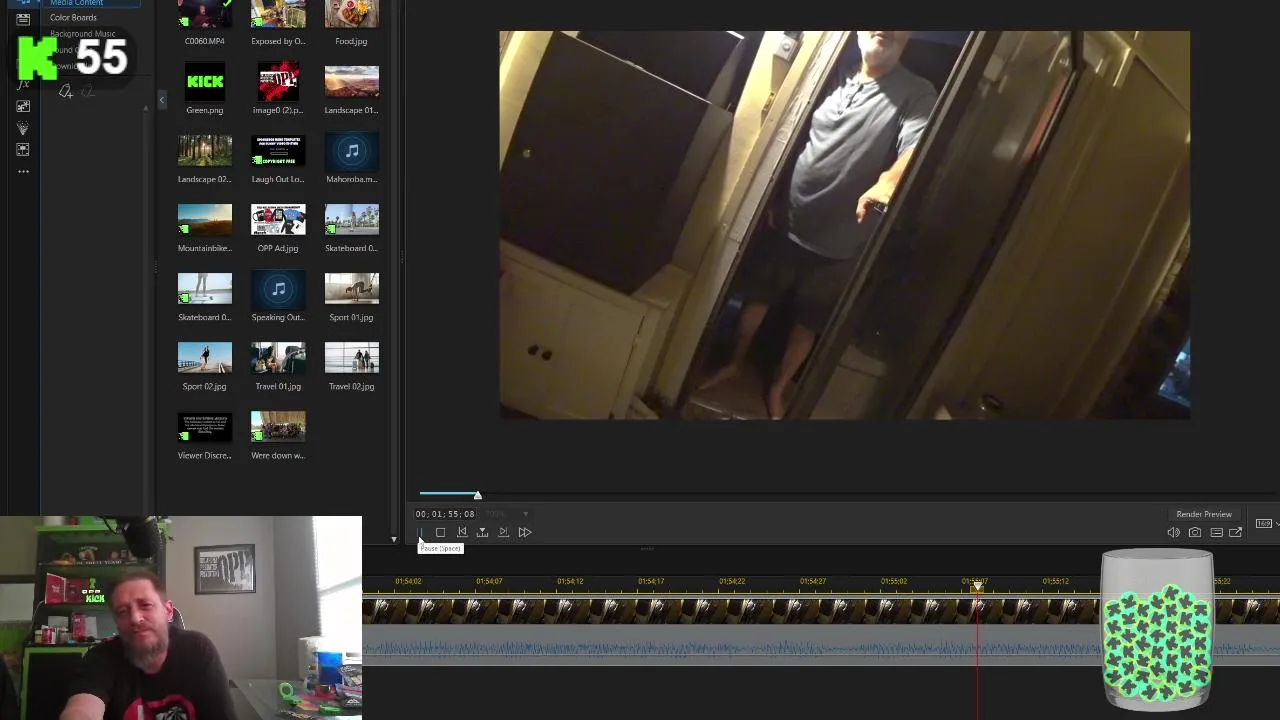Image resolution: width=1280 pixels, height=720 pixels.
Task: Fast forward the preview
Action: coord(524,532)
